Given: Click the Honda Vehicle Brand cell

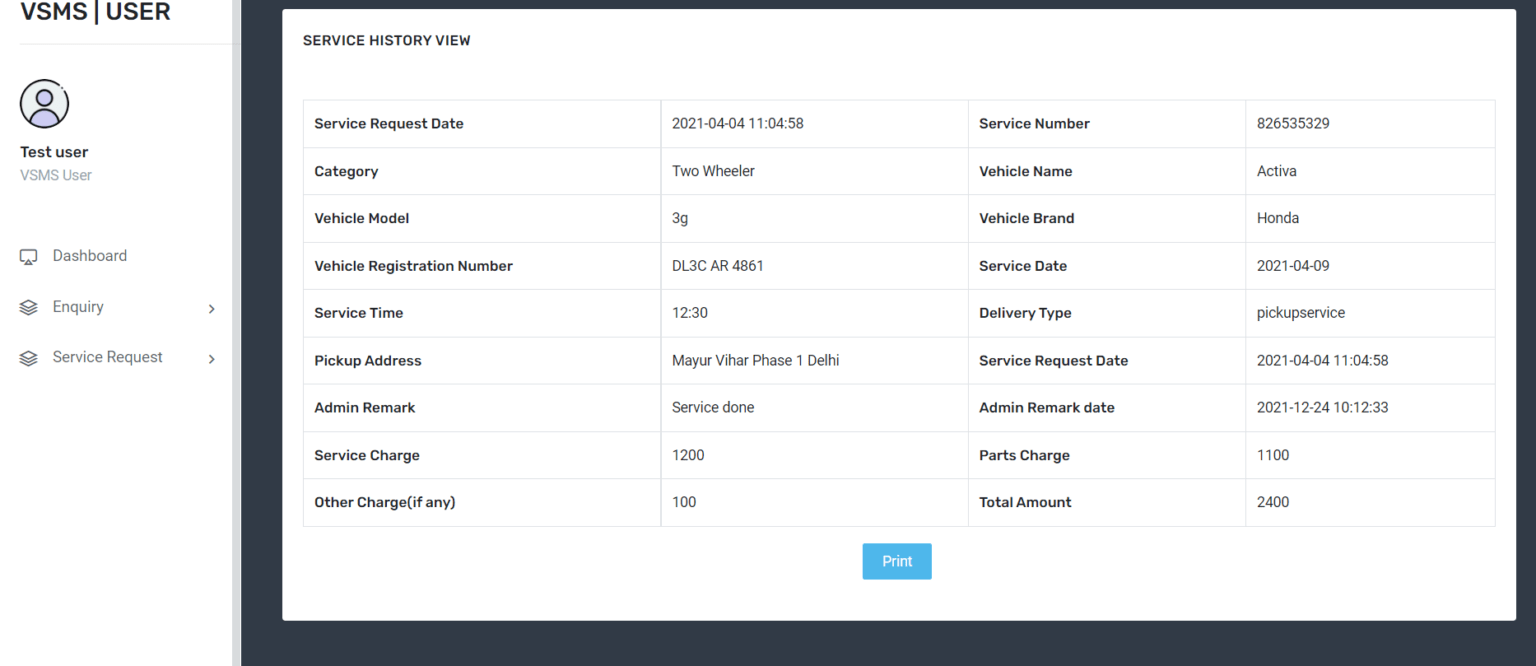Looking at the screenshot, I should point(1277,218).
